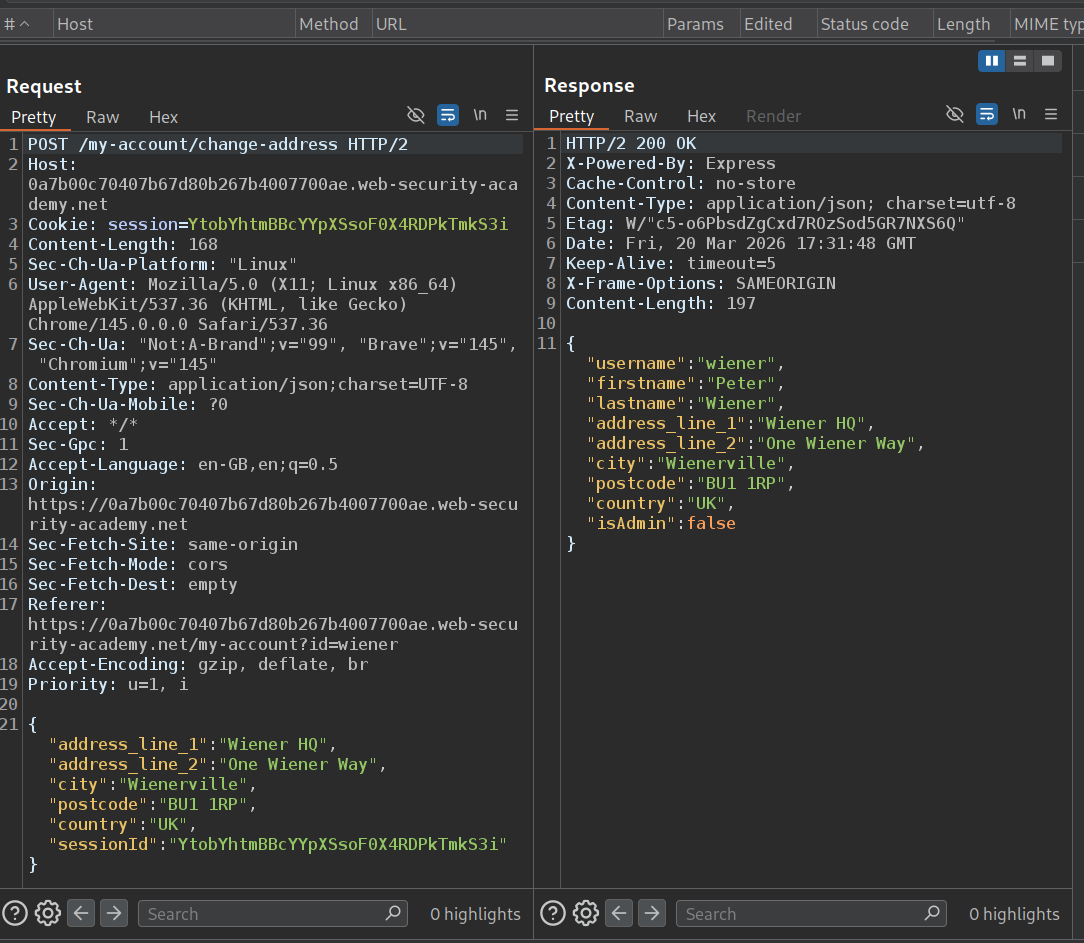
Task: Go to previous match in Request search
Action: point(81,913)
